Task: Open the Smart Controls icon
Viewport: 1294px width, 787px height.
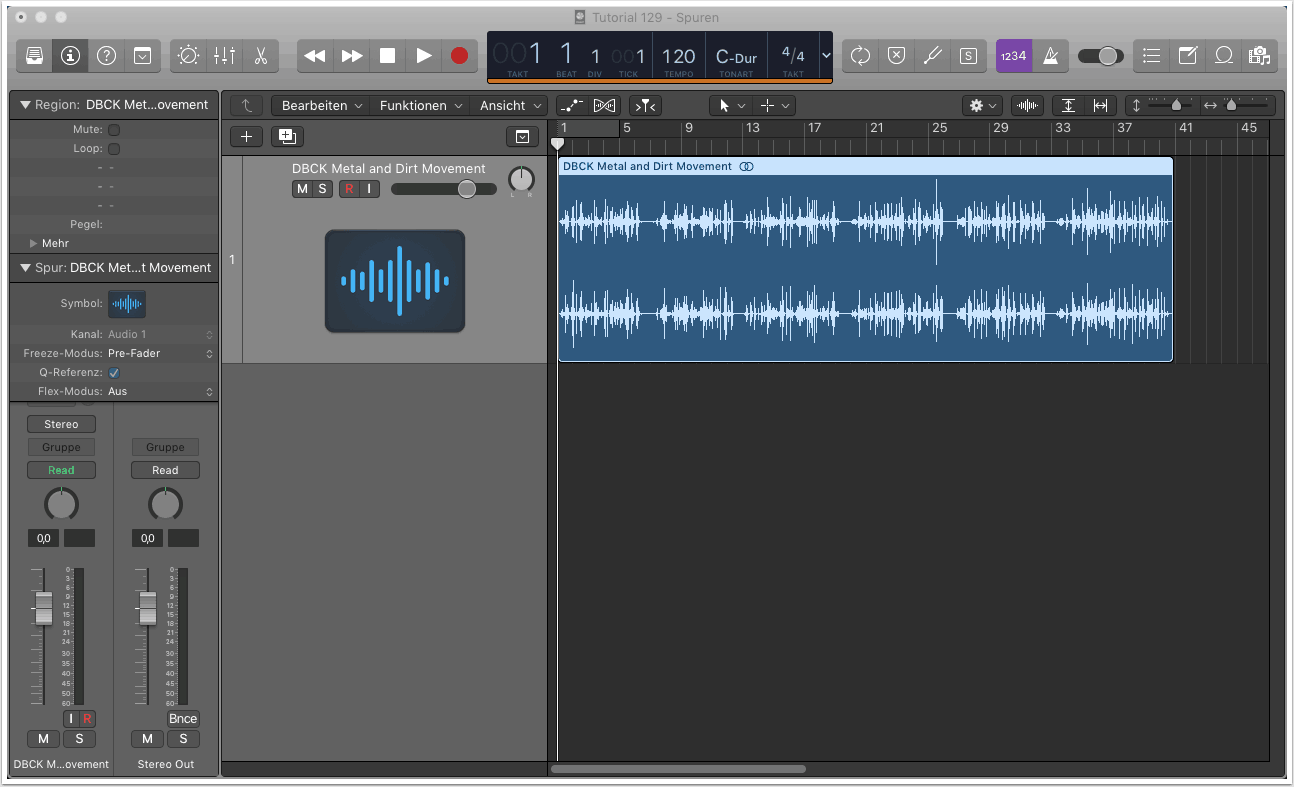Action: pyautogui.click(x=187, y=56)
